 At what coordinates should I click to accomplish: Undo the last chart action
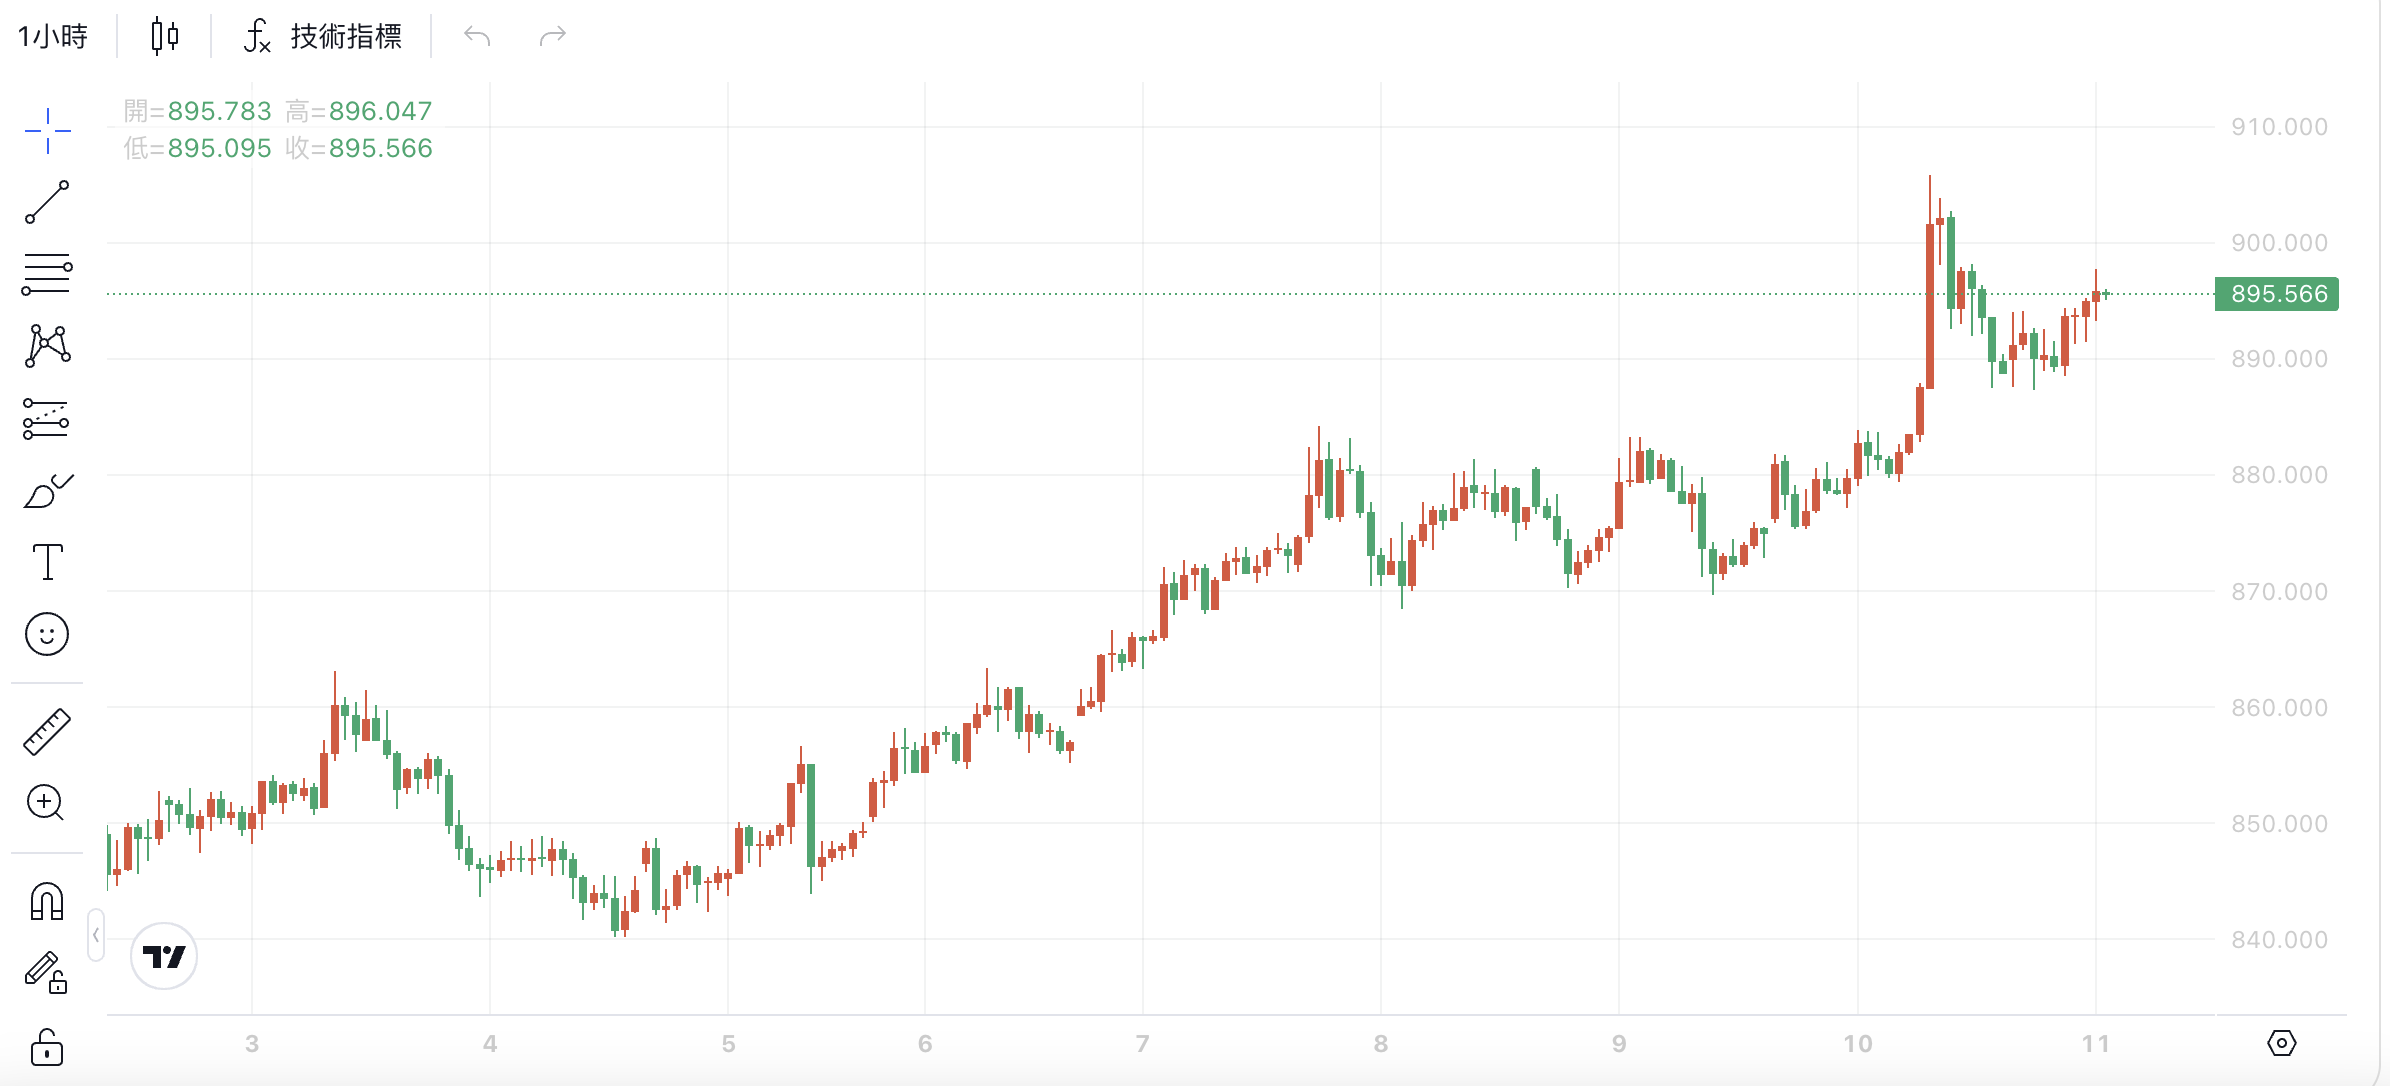[x=477, y=37]
